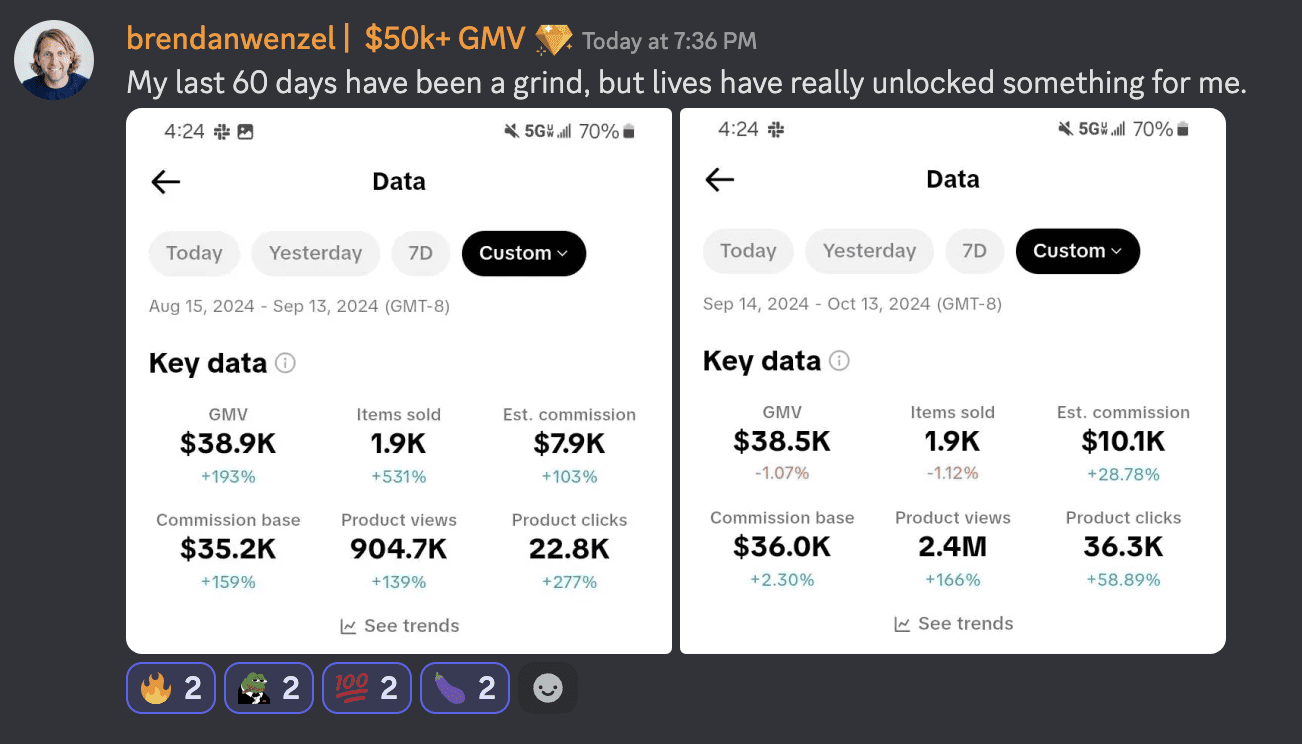This screenshot has height=744, width=1302.
Task: Toggle the 100 emoji reaction
Action: (x=366, y=687)
